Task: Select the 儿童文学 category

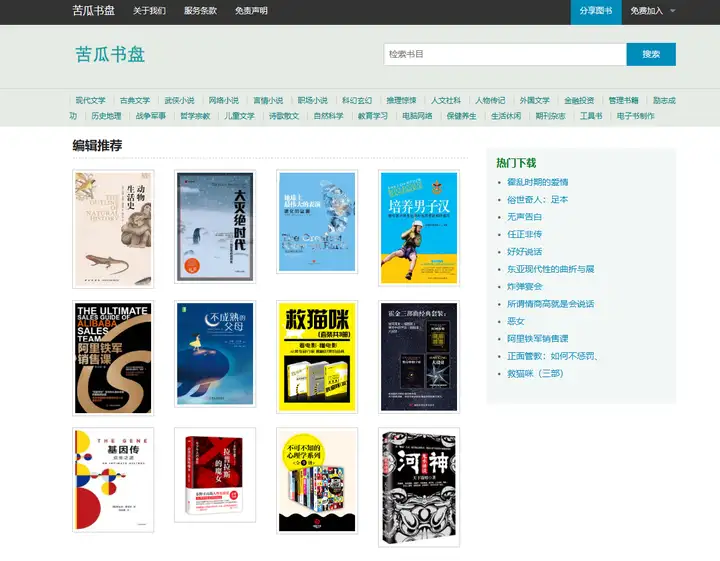Action: [x=239, y=116]
